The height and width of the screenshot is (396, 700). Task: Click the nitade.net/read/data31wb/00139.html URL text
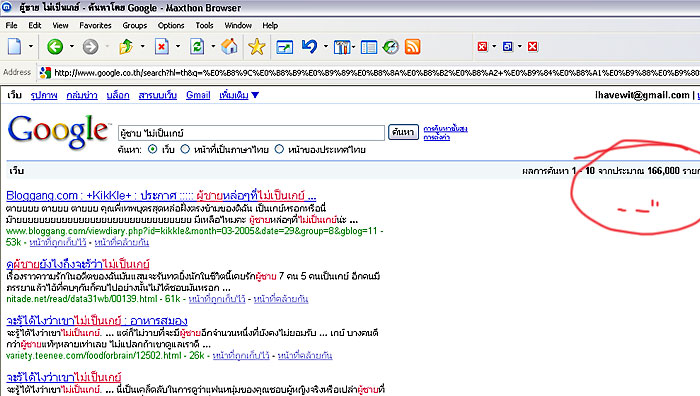[x=82, y=299]
